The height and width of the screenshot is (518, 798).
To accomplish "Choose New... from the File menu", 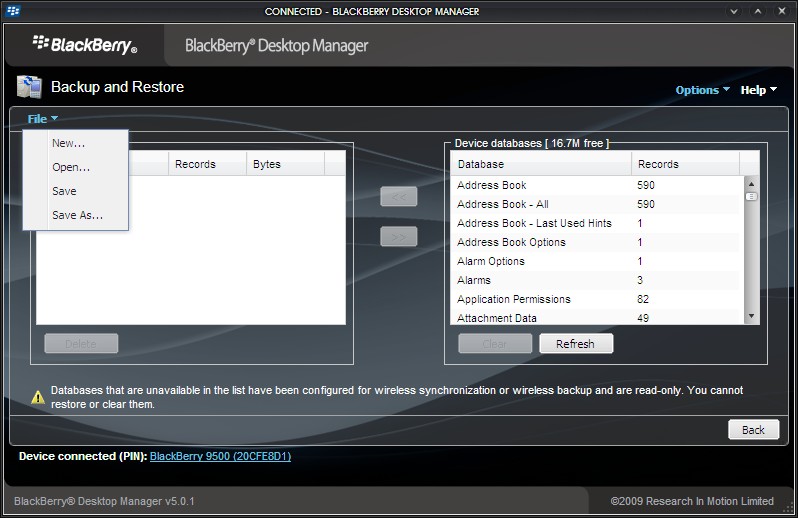I will 75,143.
